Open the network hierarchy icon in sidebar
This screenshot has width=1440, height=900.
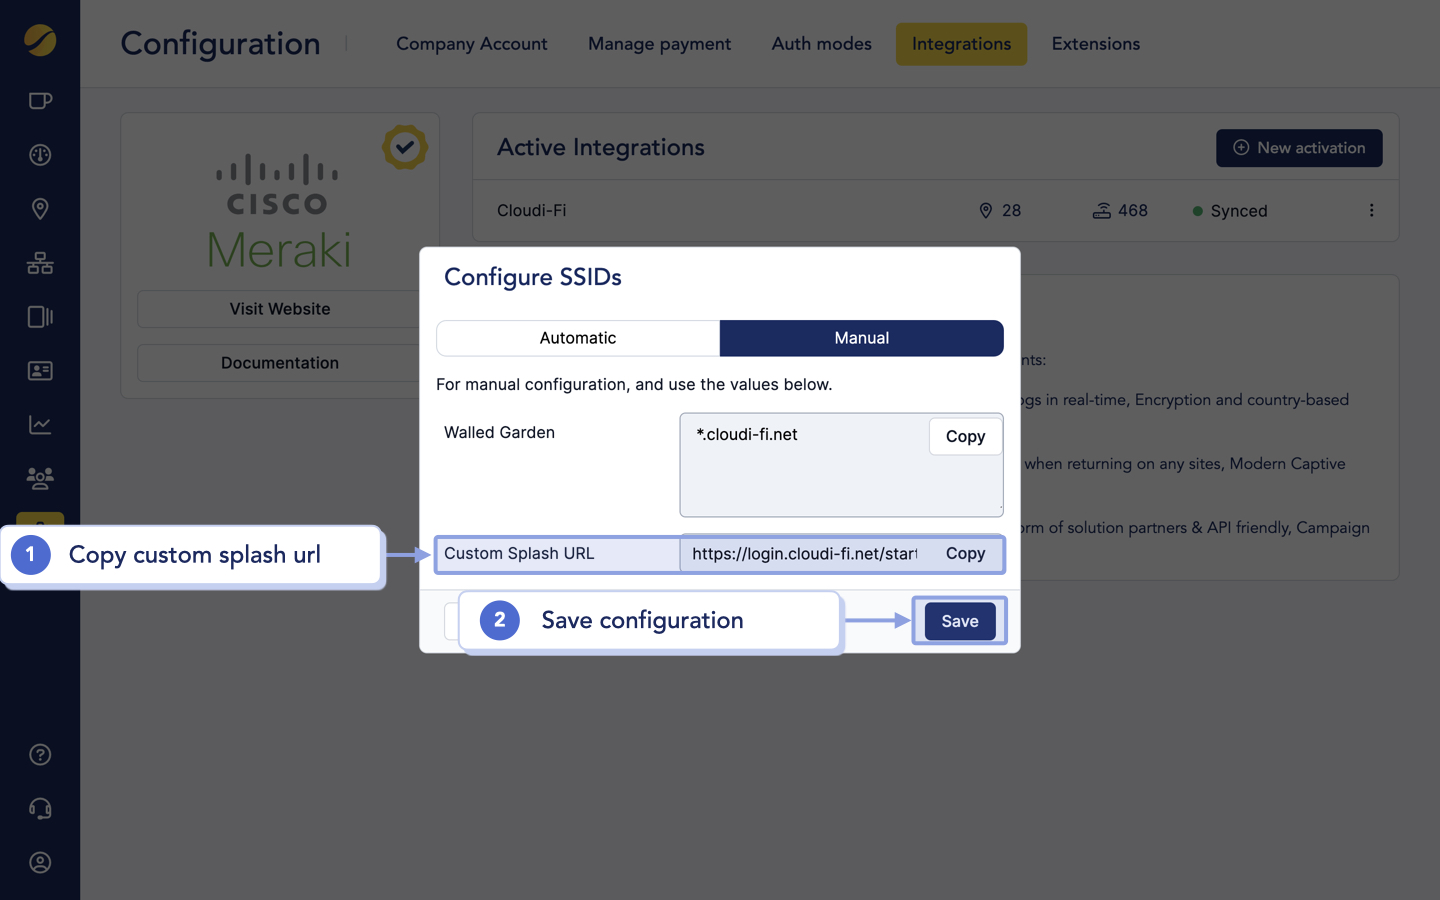coord(39,262)
